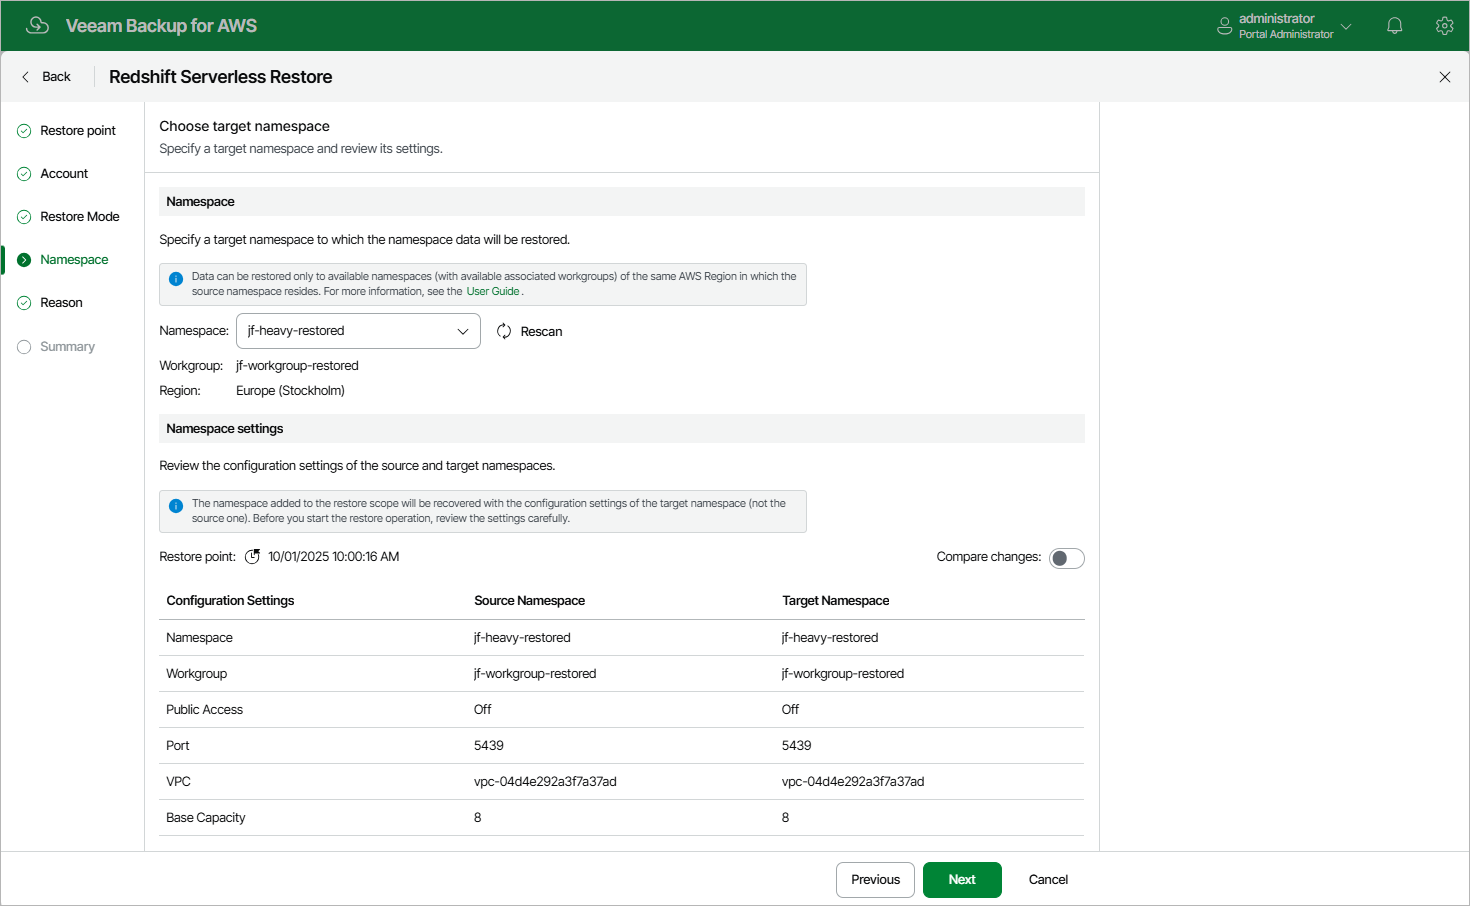
Task: Close the Redshift Serverless Restore wizard
Action: coord(1444,77)
